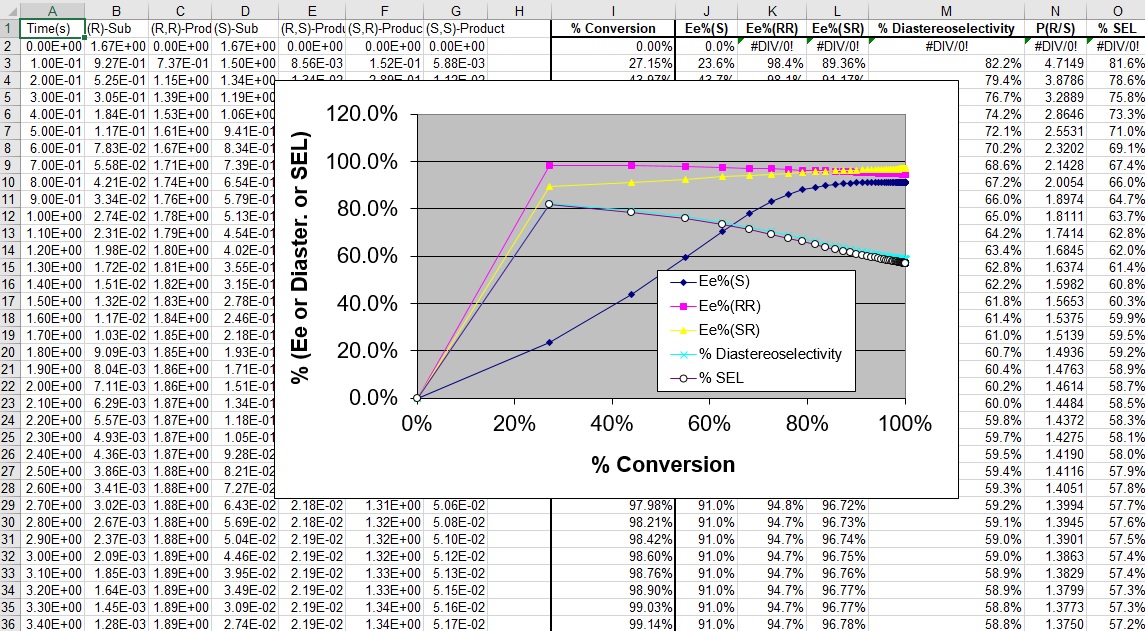The height and width of the screenshot is (631, 1145).
Task: Click the 89.36% cell in column L
Action: (837, 63)
